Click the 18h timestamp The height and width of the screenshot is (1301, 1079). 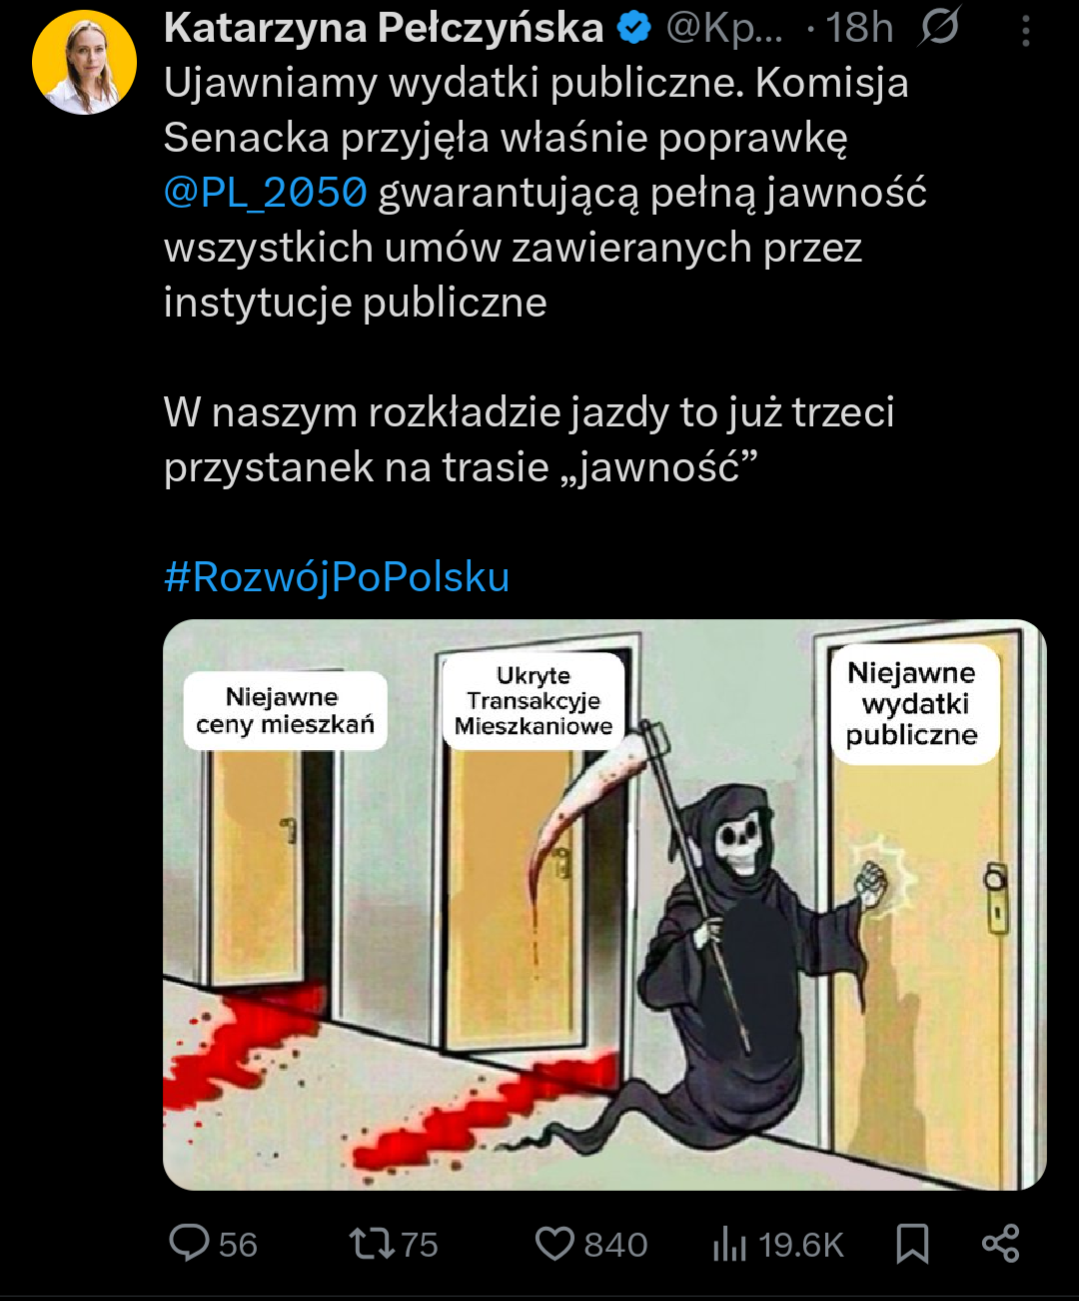tap(859, 28)
